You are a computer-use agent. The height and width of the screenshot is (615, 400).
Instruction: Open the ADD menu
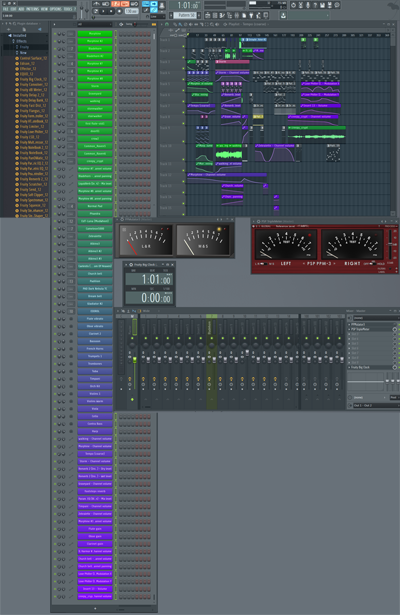[x=21, y=8]
